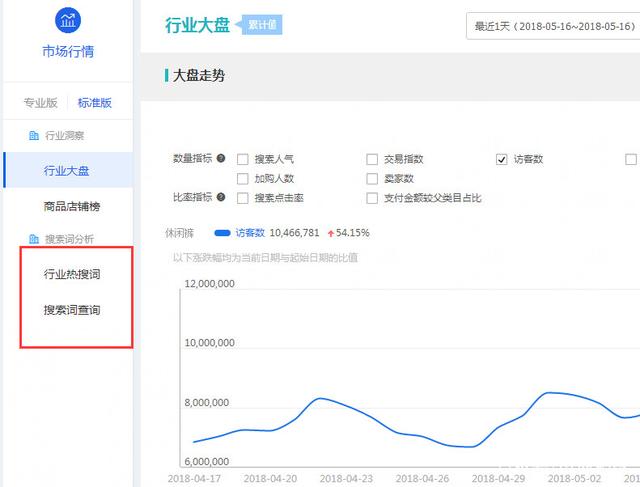Click the 2018-04-17 x-axis date label
This screenshot has width=640, height=487.
pyautogui.click(x=194, y=478)
